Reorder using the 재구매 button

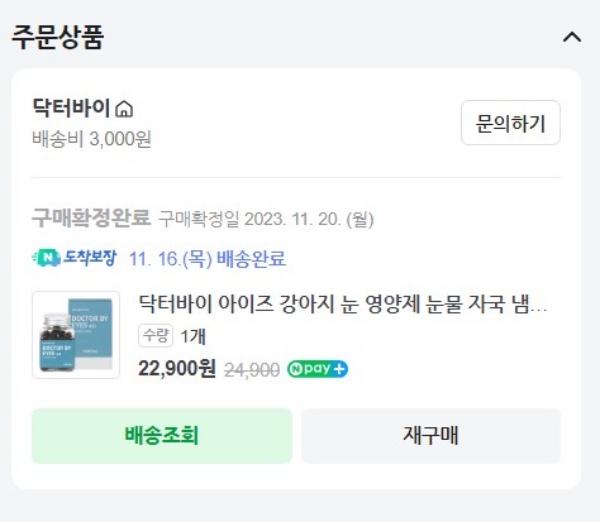click(431, 436)
